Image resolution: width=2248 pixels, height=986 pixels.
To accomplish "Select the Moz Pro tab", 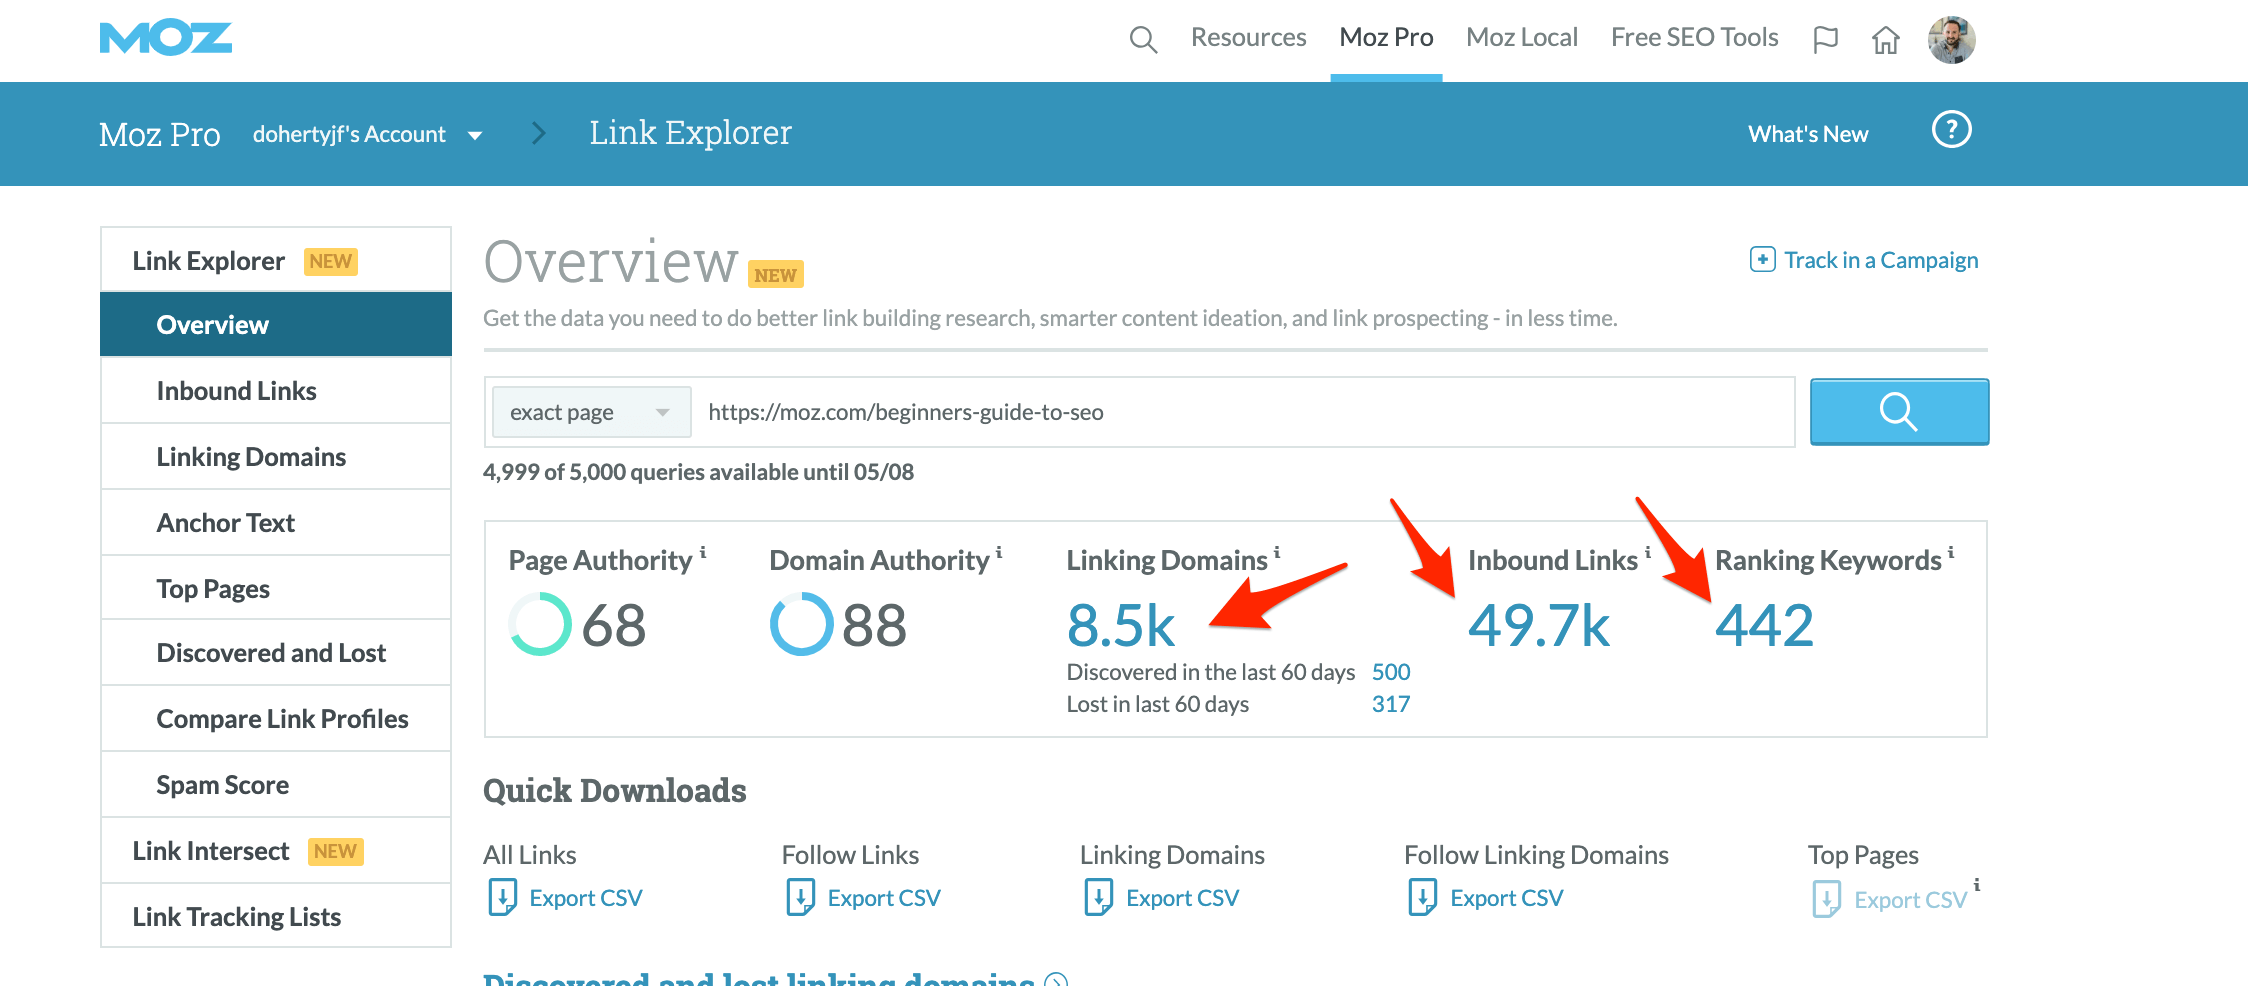I will point(1386,38).
